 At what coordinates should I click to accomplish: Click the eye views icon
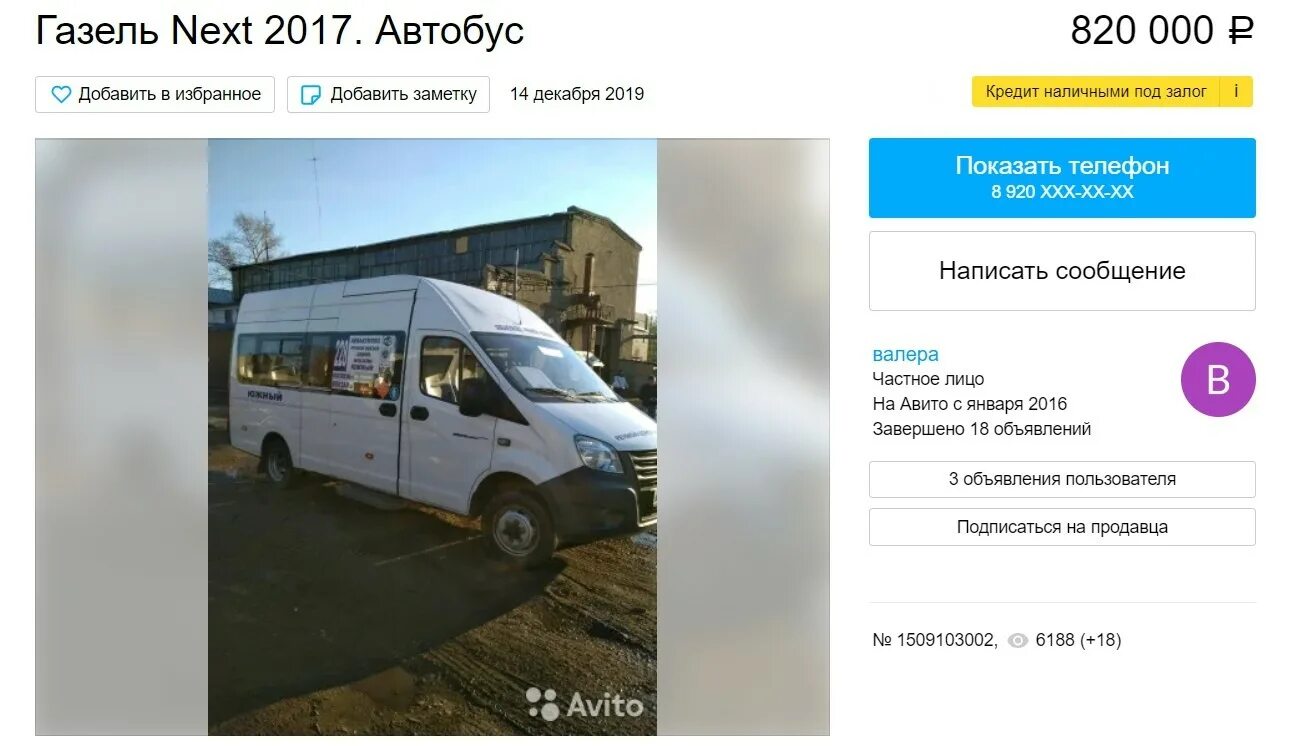[1018, 641]
